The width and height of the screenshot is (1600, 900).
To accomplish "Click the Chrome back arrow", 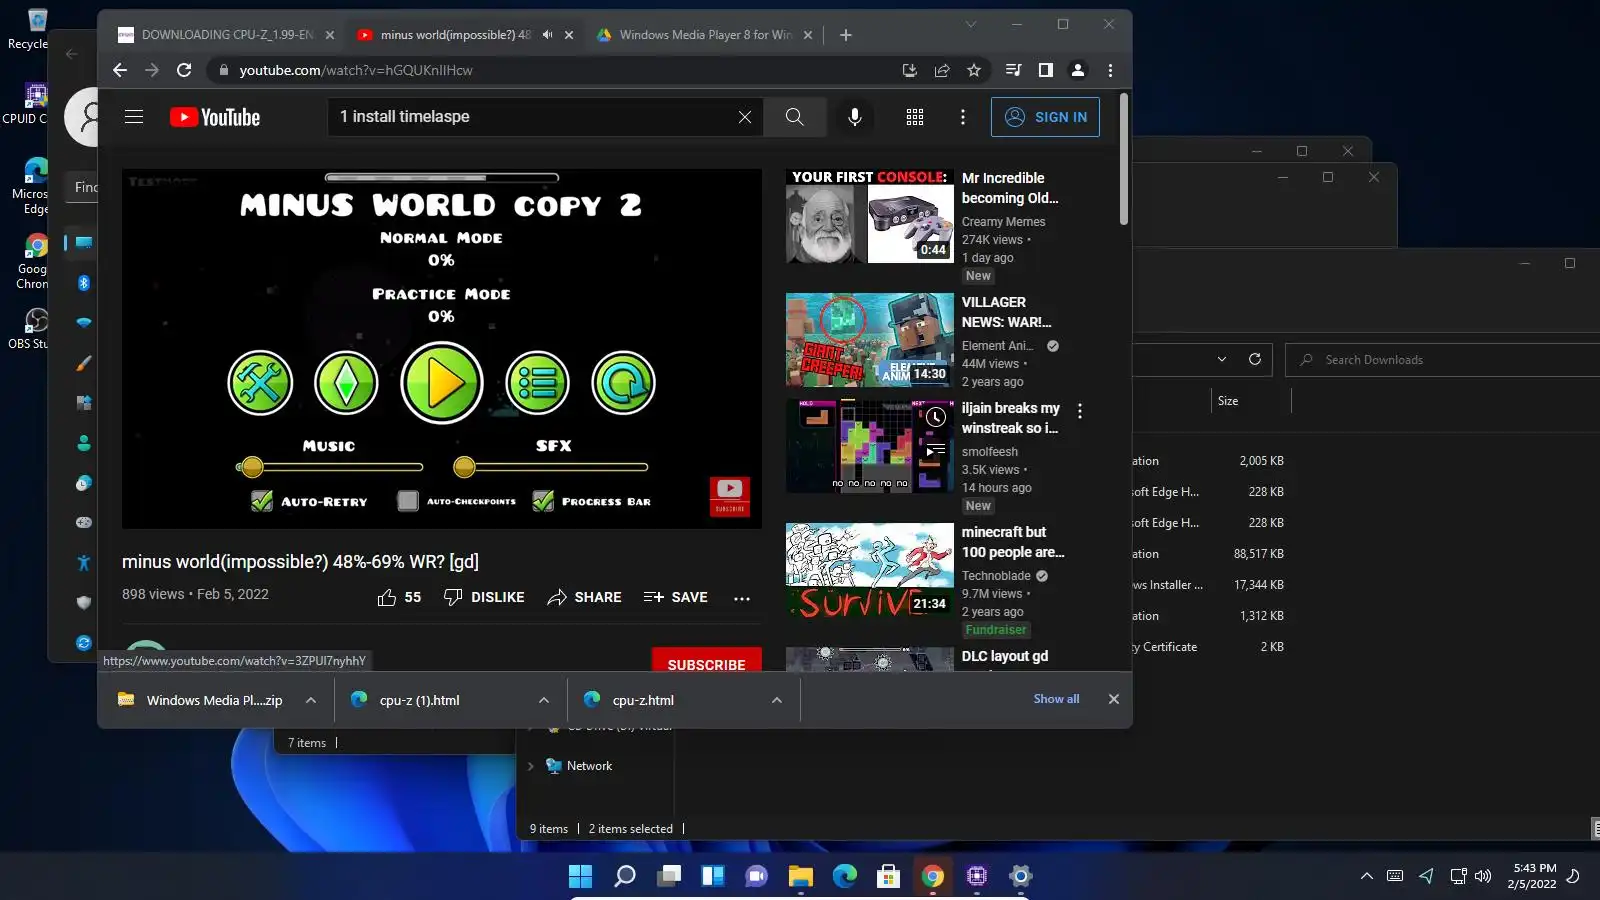I will click(120, 70).
